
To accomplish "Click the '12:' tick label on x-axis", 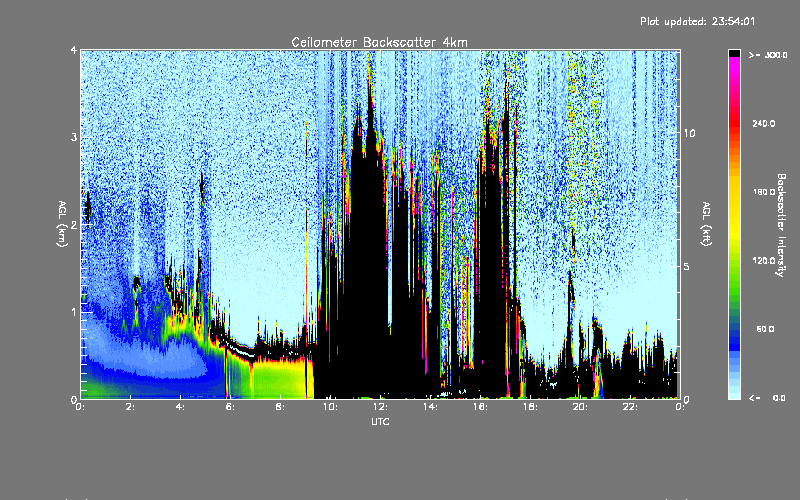I will pyautogui.click(x=380, y=407).
